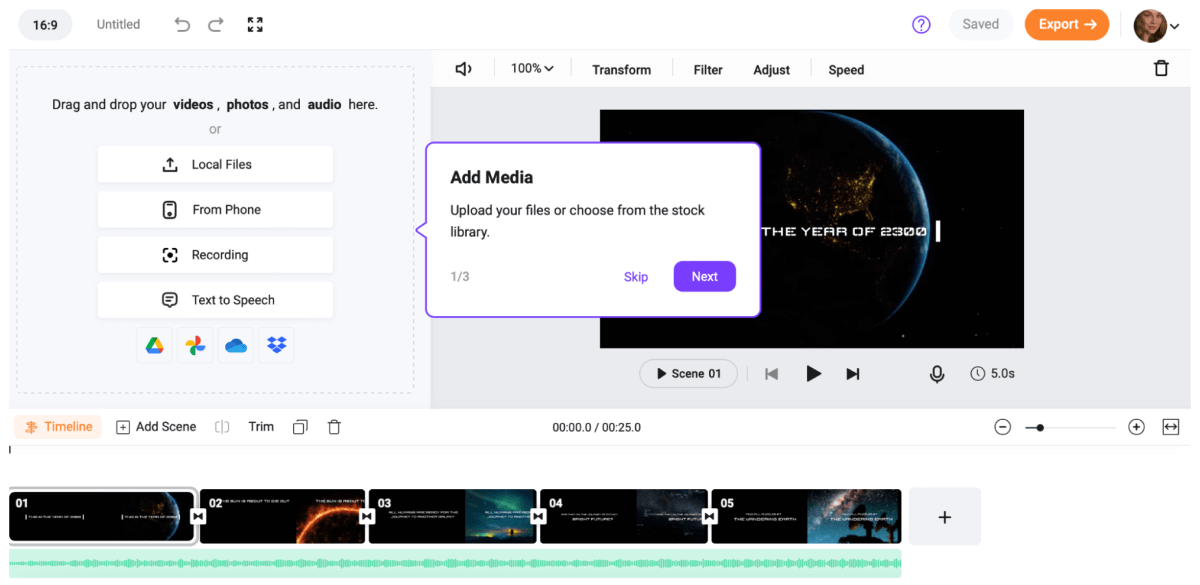Viewport: 1200px width, 585px height.
Task: Click the undo arrow icon
Action: click(x=182, y=25)
